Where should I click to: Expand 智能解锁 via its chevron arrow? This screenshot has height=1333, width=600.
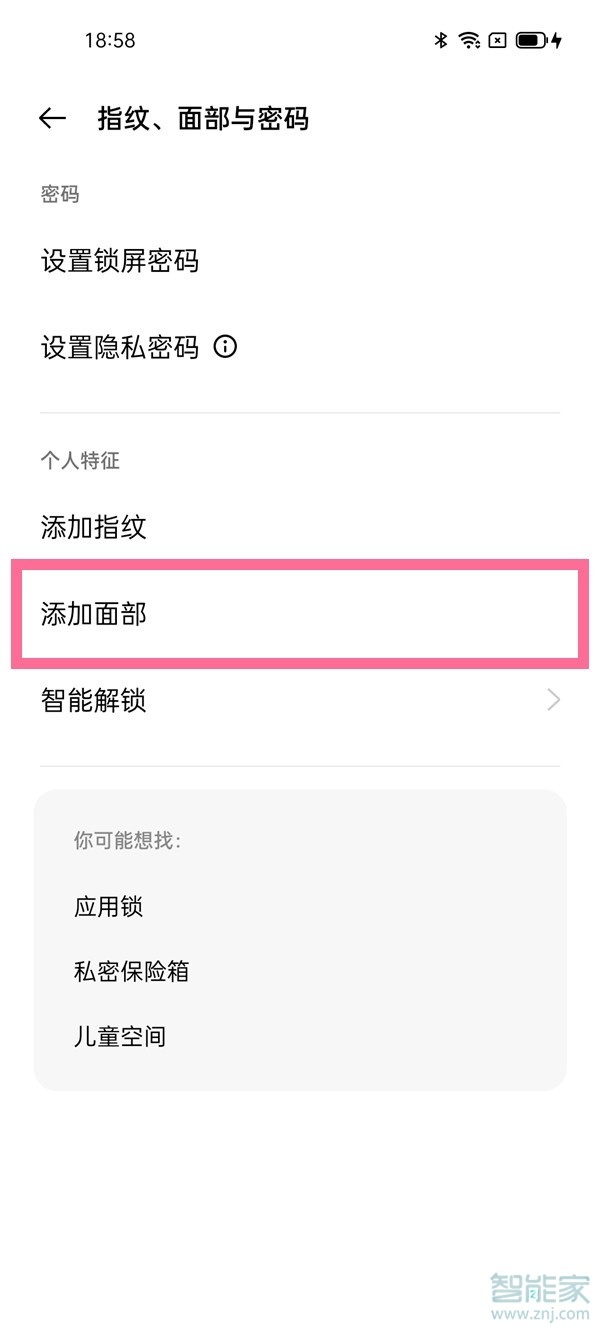pos(553,700)
